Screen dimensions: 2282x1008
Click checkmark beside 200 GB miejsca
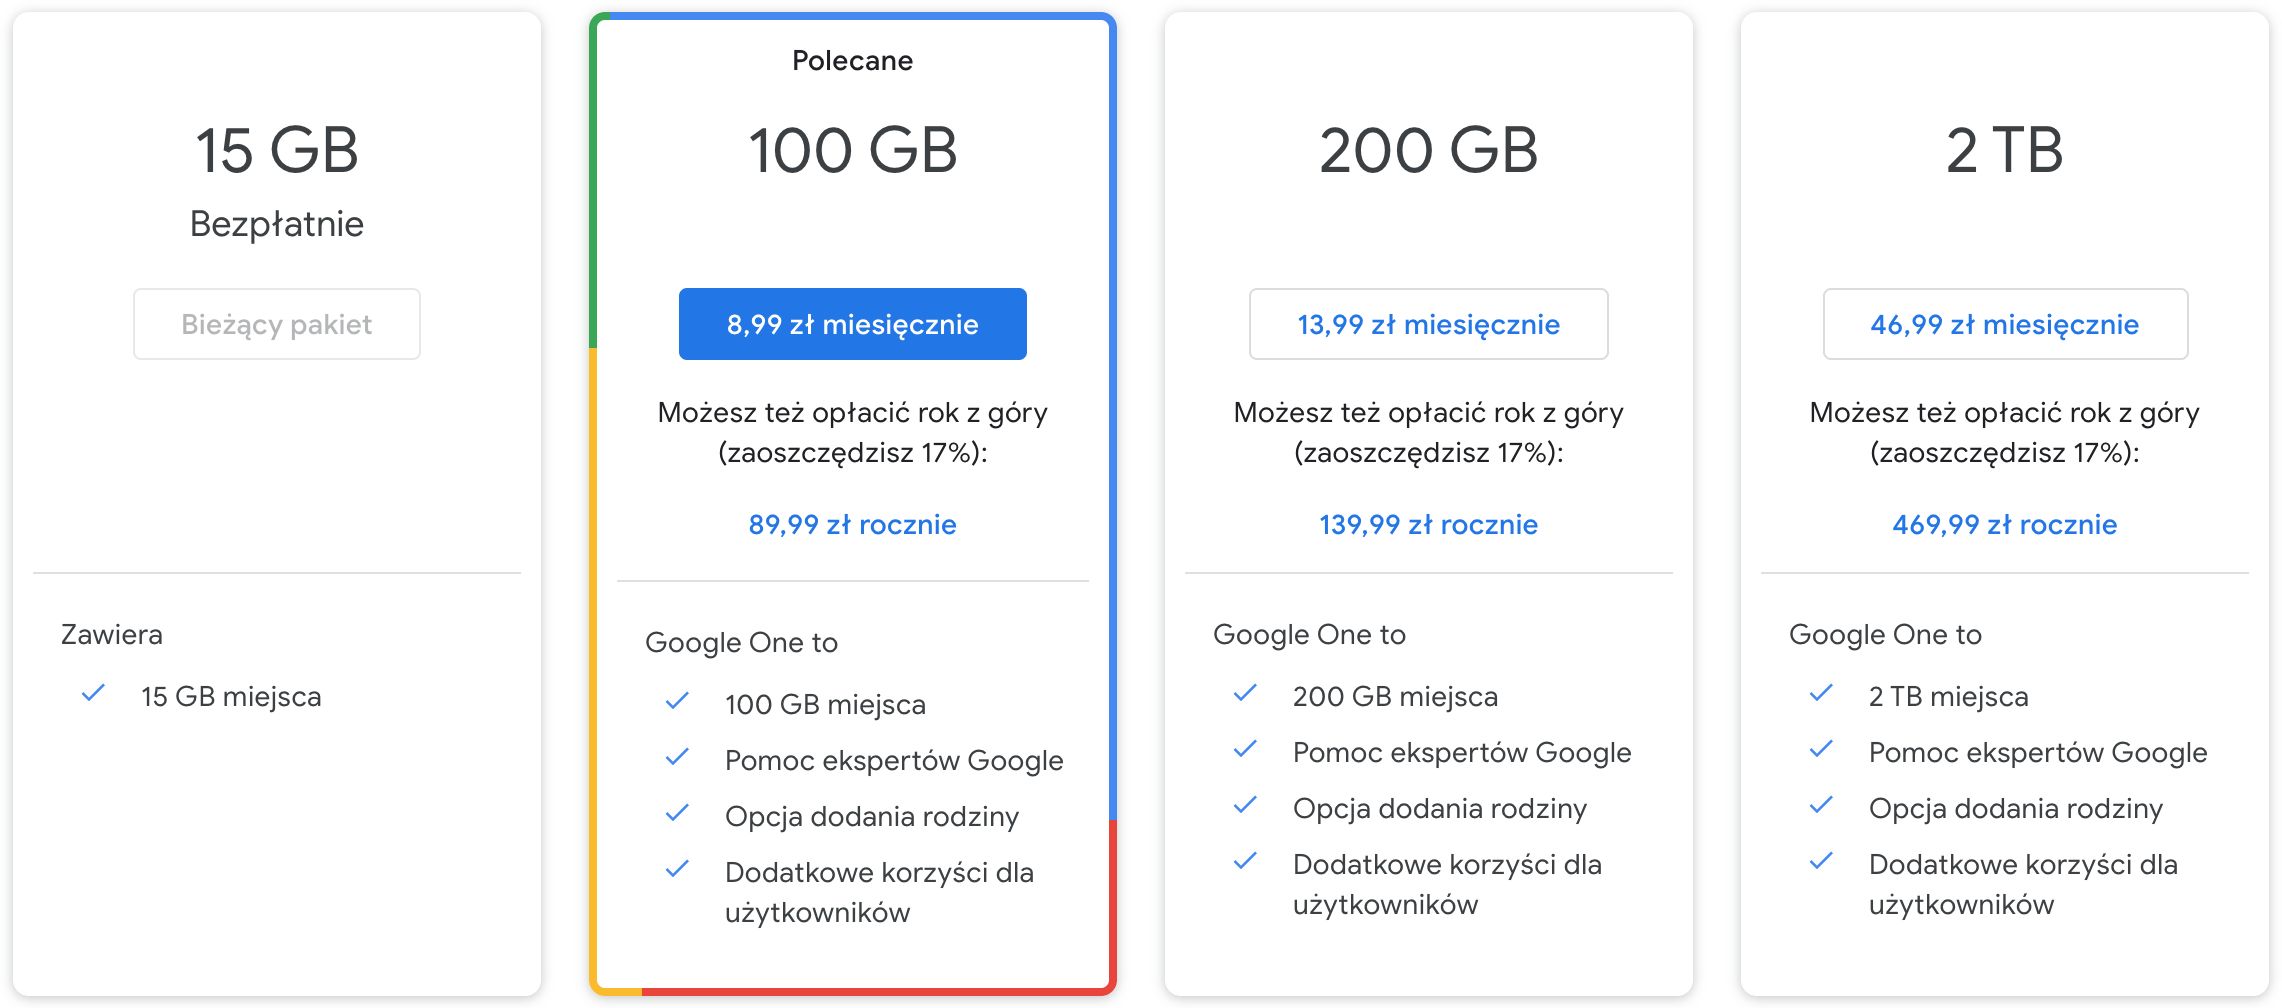pos(1245,693)
